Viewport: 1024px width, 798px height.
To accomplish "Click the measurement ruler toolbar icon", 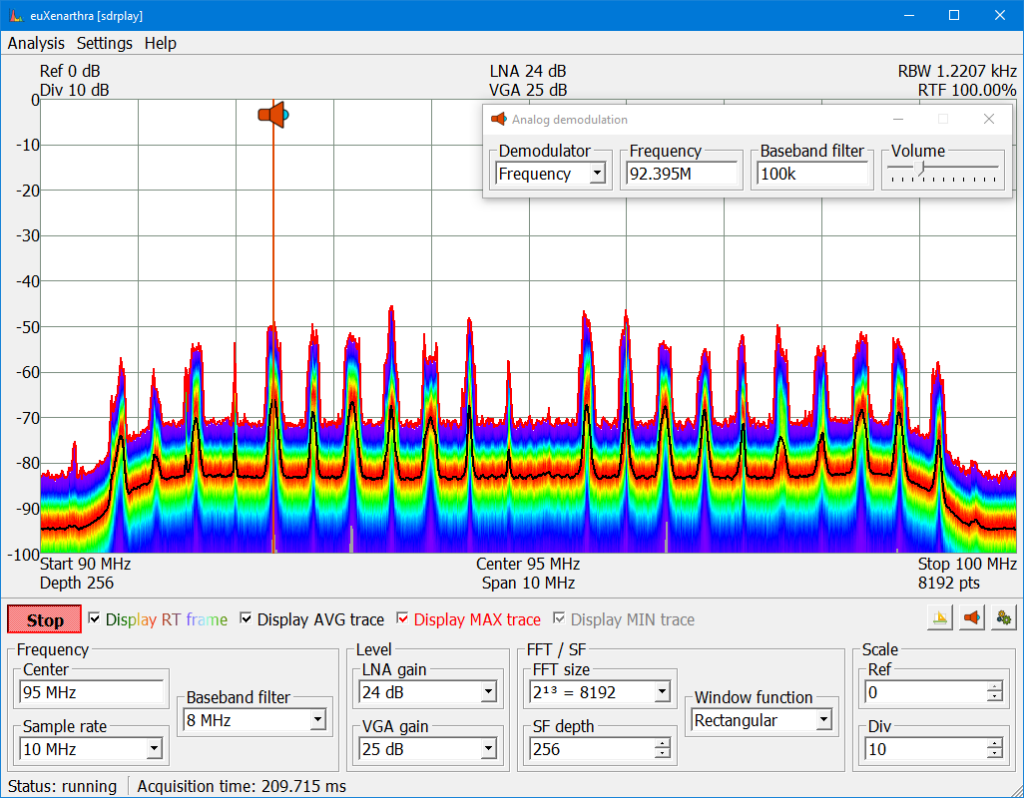I will click(x=940, y=618).
